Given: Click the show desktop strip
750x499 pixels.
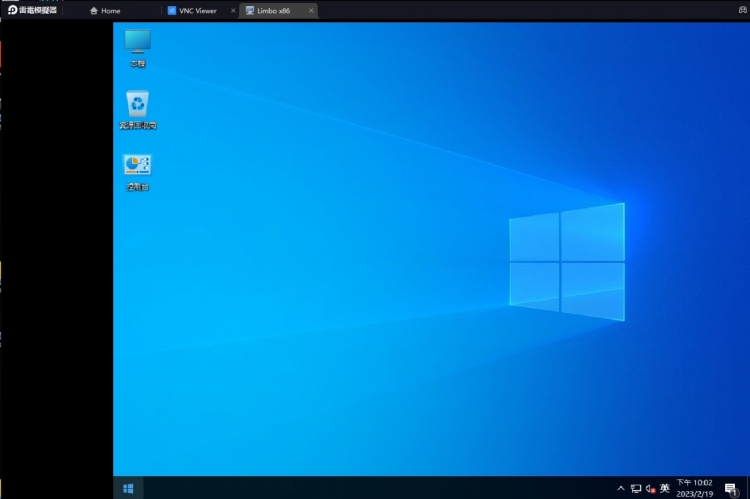Looking at the screenshot, I should (748, 488).
